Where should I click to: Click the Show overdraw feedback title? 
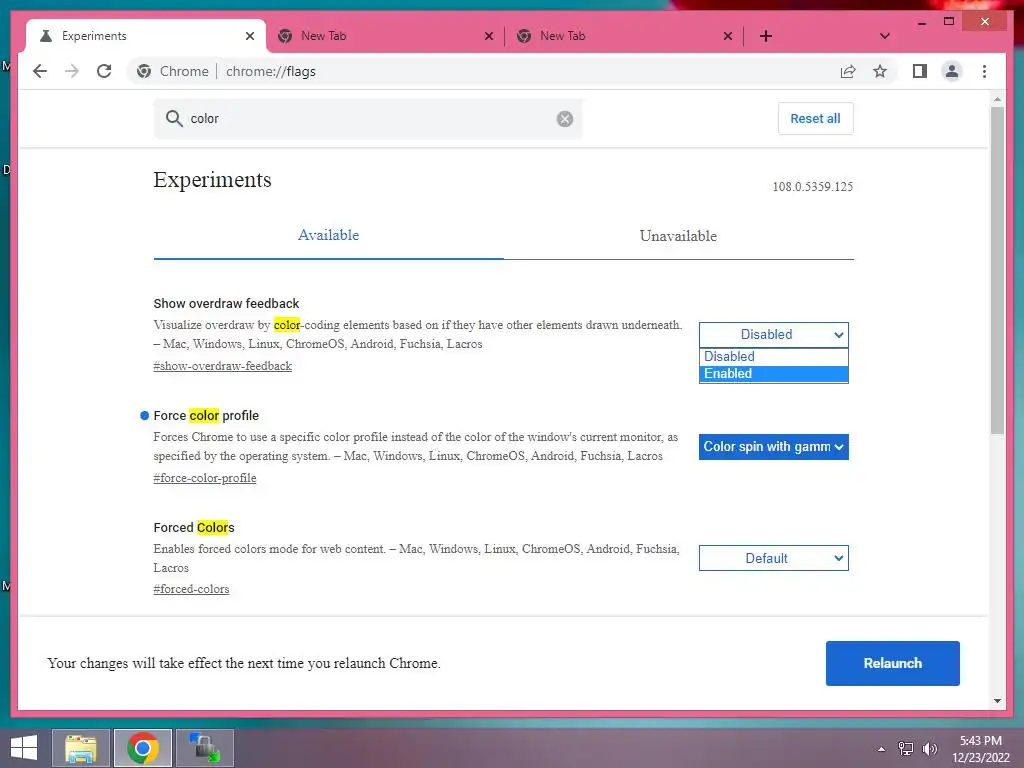(x=226, y=304)
